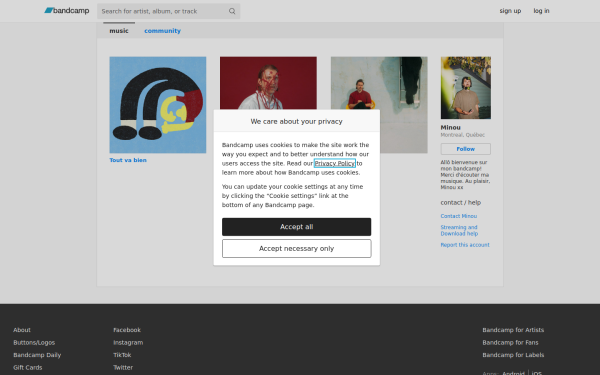600x375 pixels.
Task: Open the About footer link
Action: 22,330
